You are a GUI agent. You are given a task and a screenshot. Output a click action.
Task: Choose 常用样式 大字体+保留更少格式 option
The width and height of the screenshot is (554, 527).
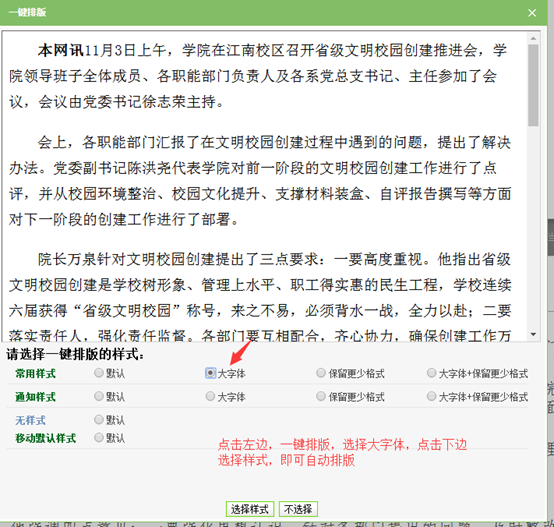(x=431, y=373)
